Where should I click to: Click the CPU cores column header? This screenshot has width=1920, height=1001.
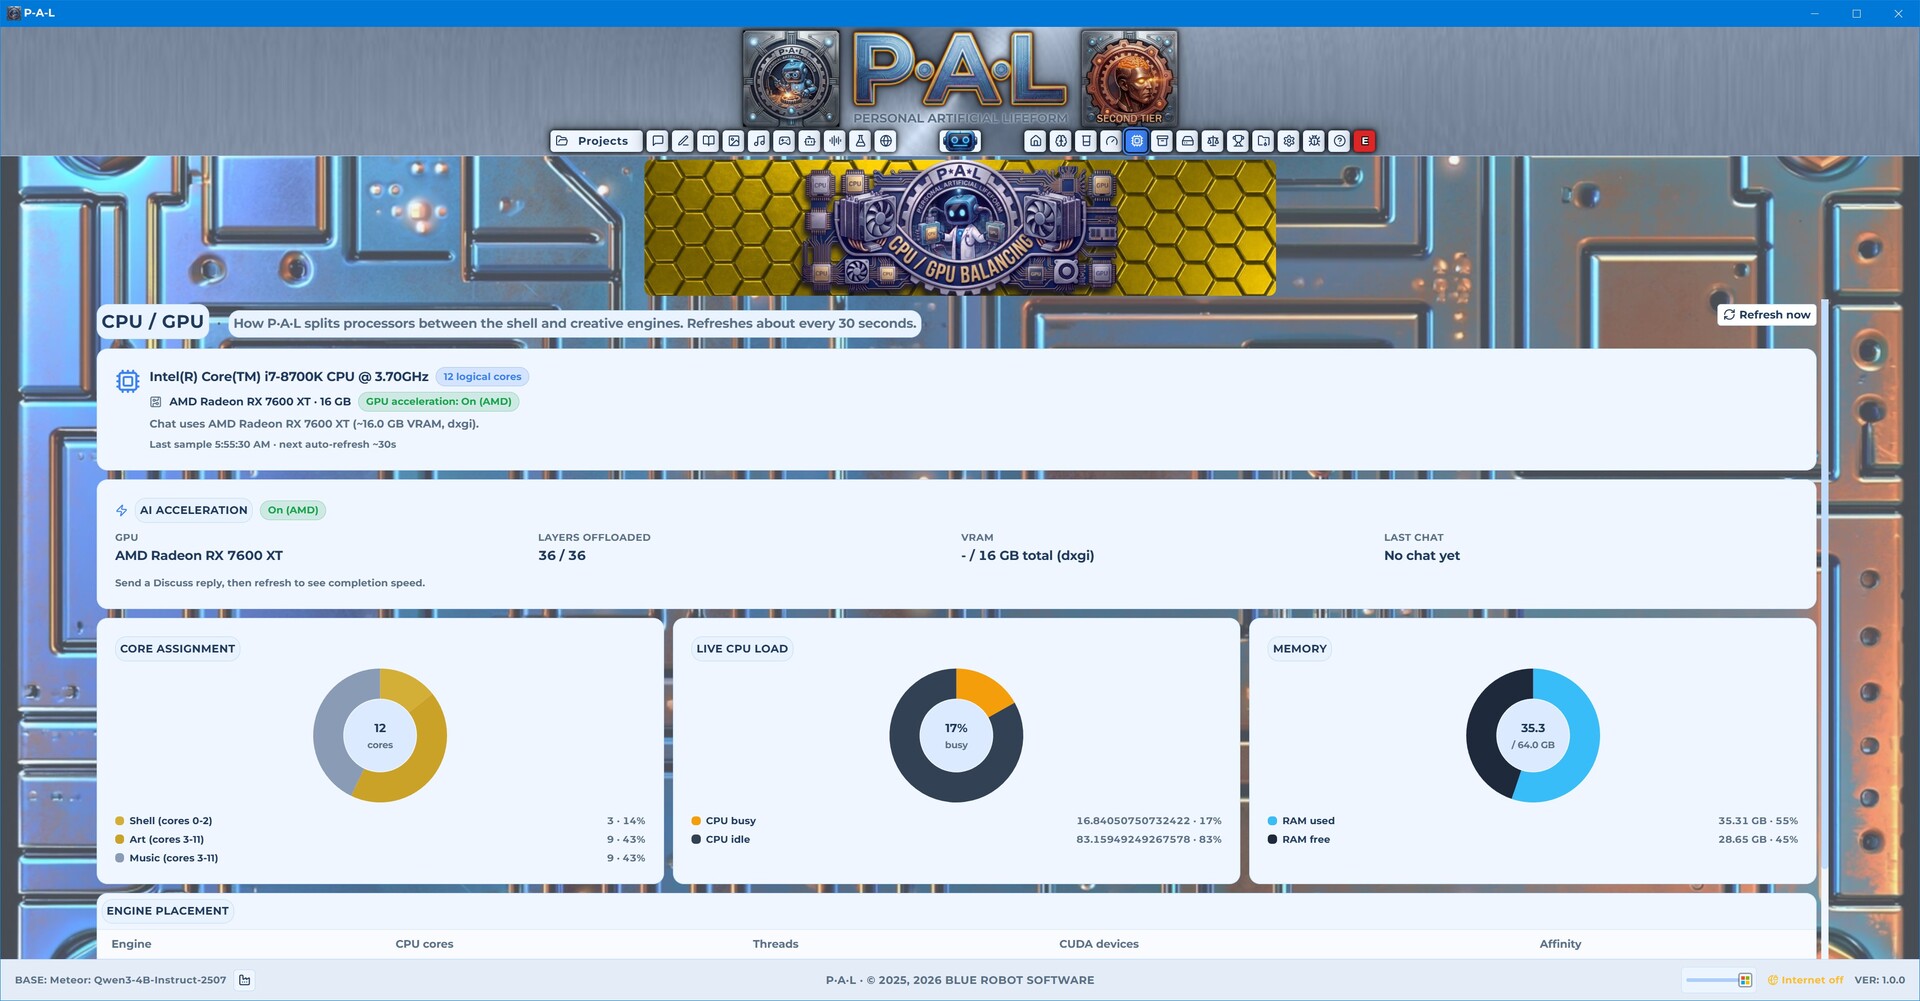click(424, 944)
